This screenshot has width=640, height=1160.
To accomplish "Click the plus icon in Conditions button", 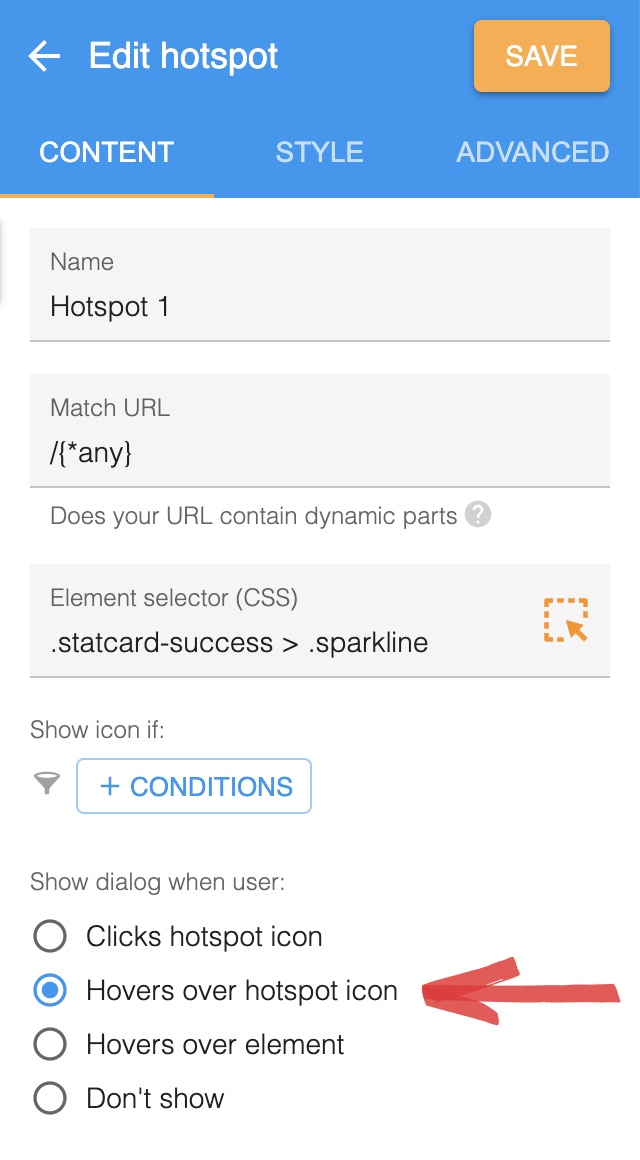I will [110, 786].
